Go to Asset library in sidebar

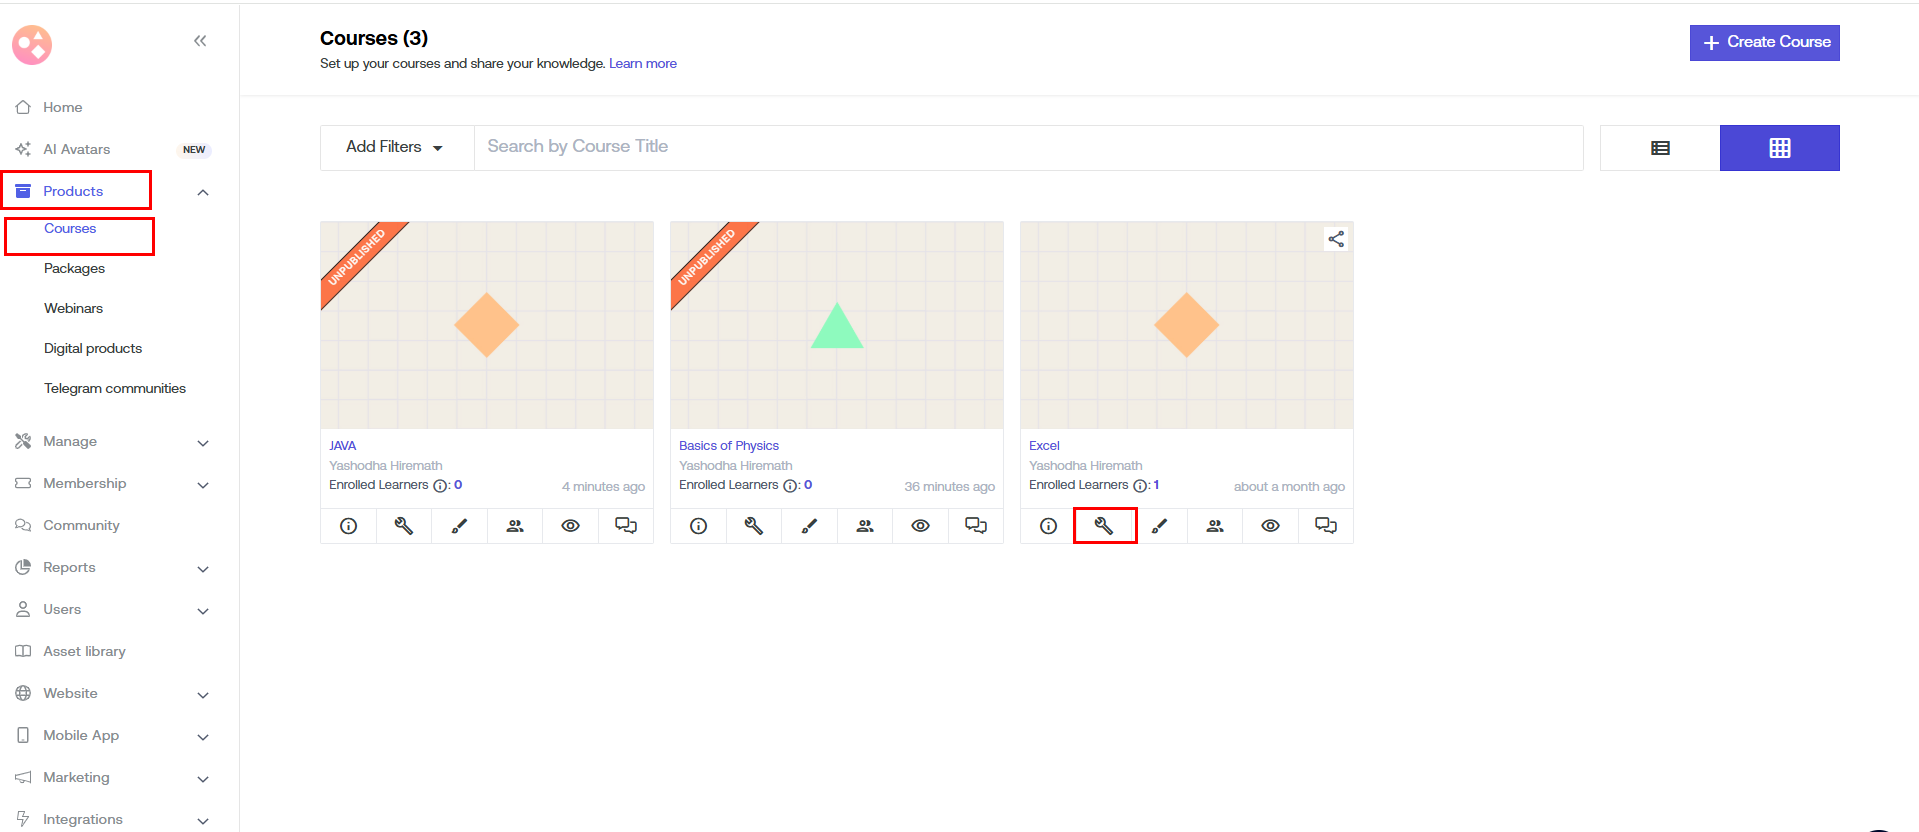point(84,652)
